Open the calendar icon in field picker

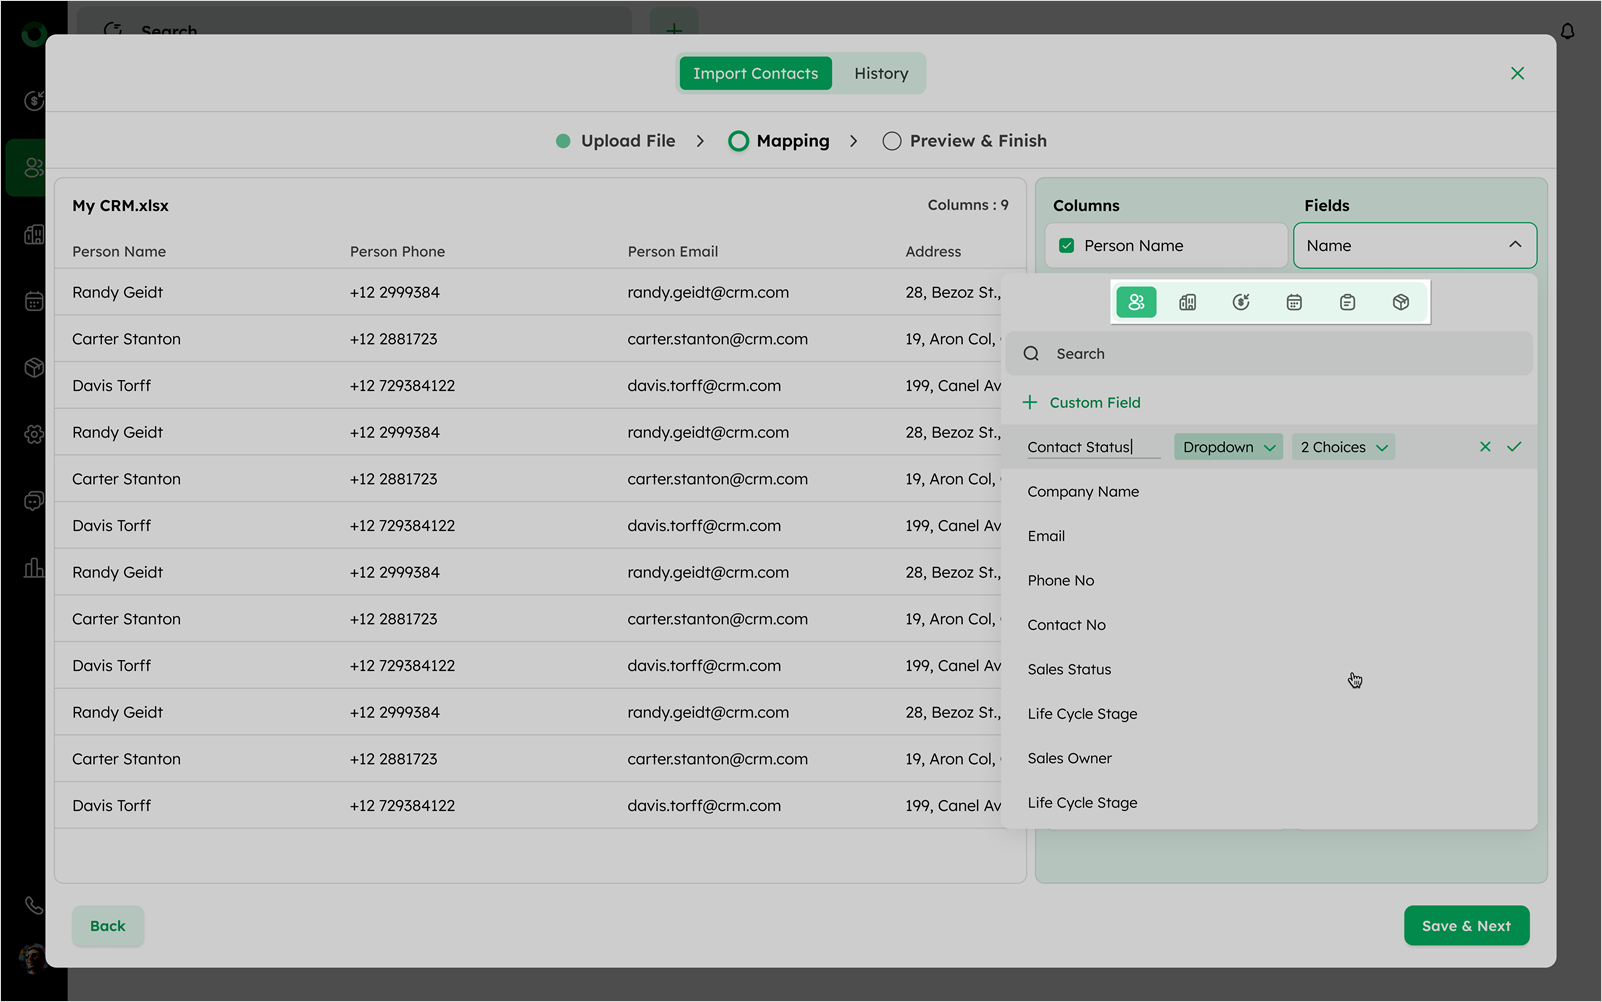(x=1294, y=302)
